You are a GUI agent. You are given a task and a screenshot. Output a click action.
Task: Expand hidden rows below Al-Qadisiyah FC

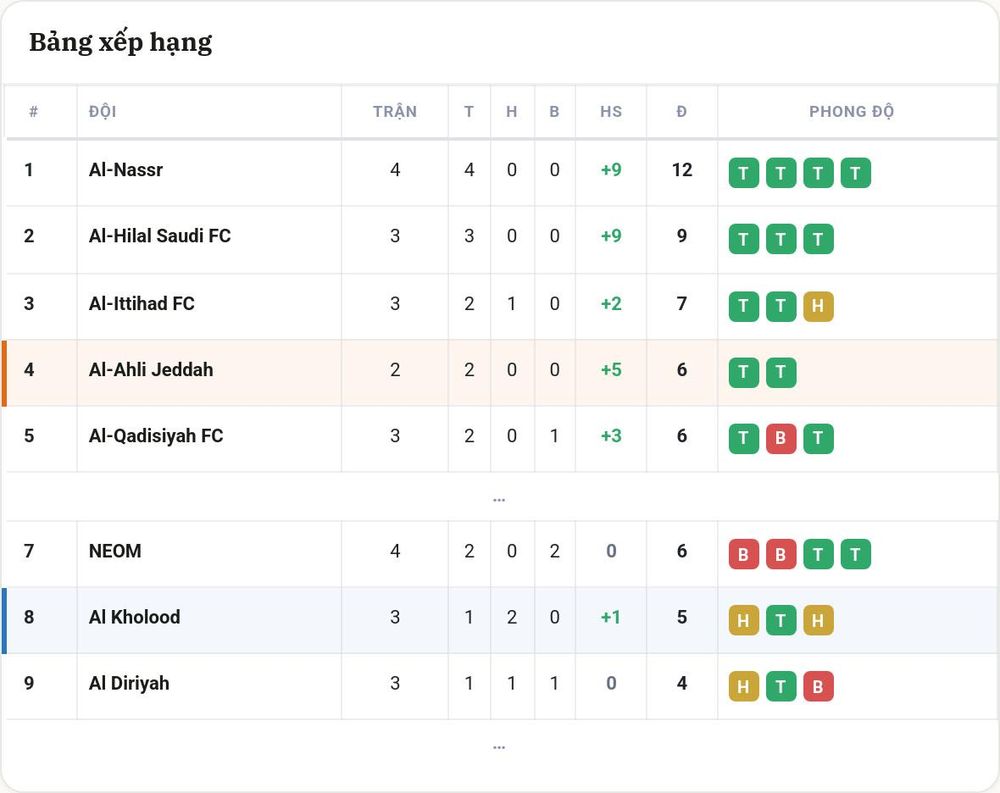[x=499, y=500]
